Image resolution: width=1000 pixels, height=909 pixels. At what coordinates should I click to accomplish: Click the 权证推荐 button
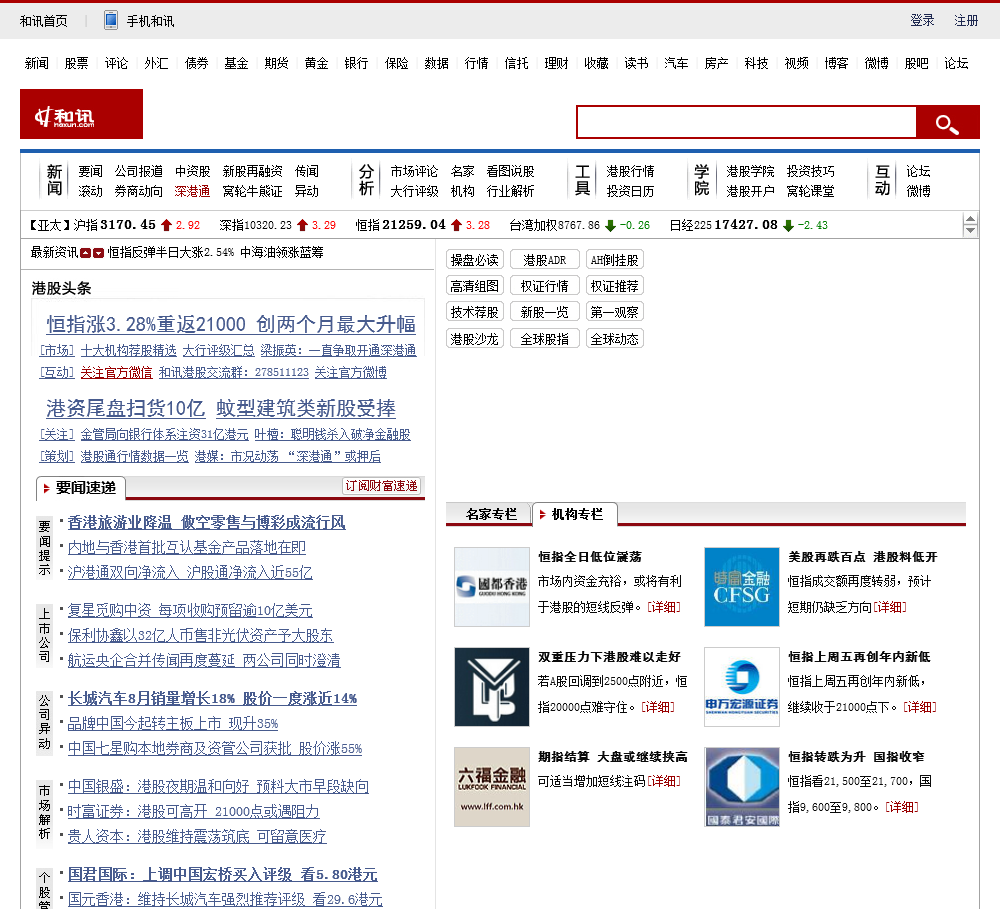(x=614, y=286)
